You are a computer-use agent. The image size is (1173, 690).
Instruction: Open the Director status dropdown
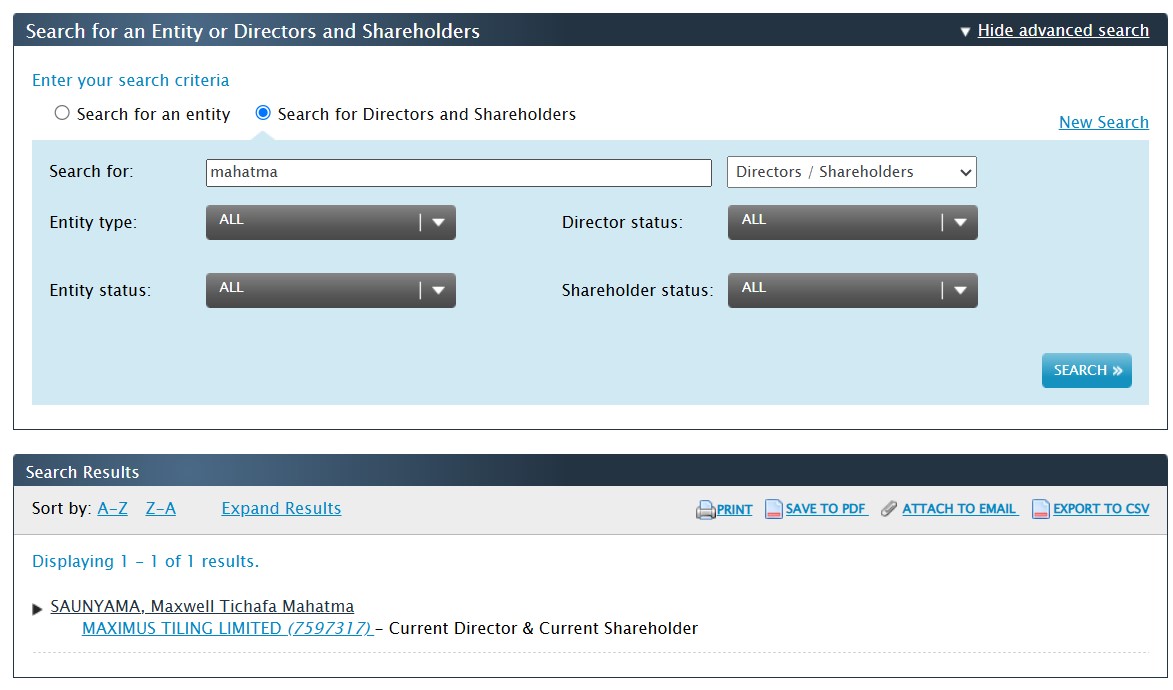click(x=852, y=222)
